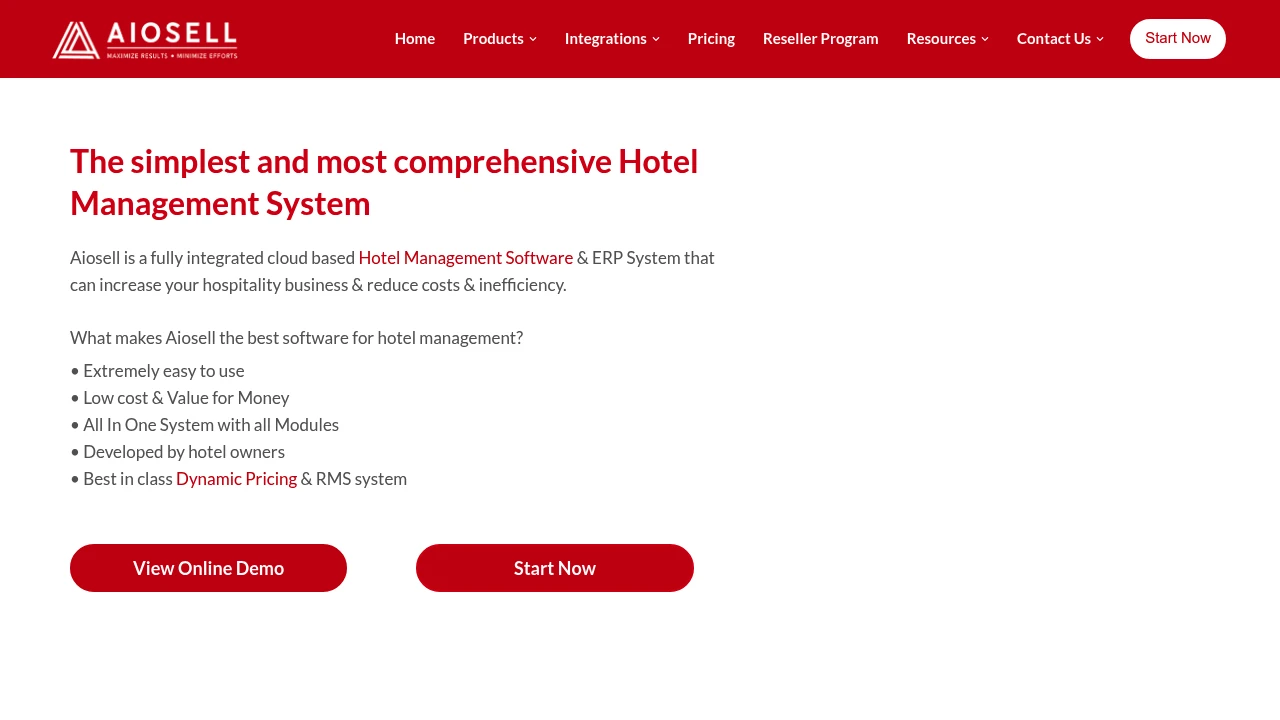Click the Dynamic Pricing link

(236, 476)
